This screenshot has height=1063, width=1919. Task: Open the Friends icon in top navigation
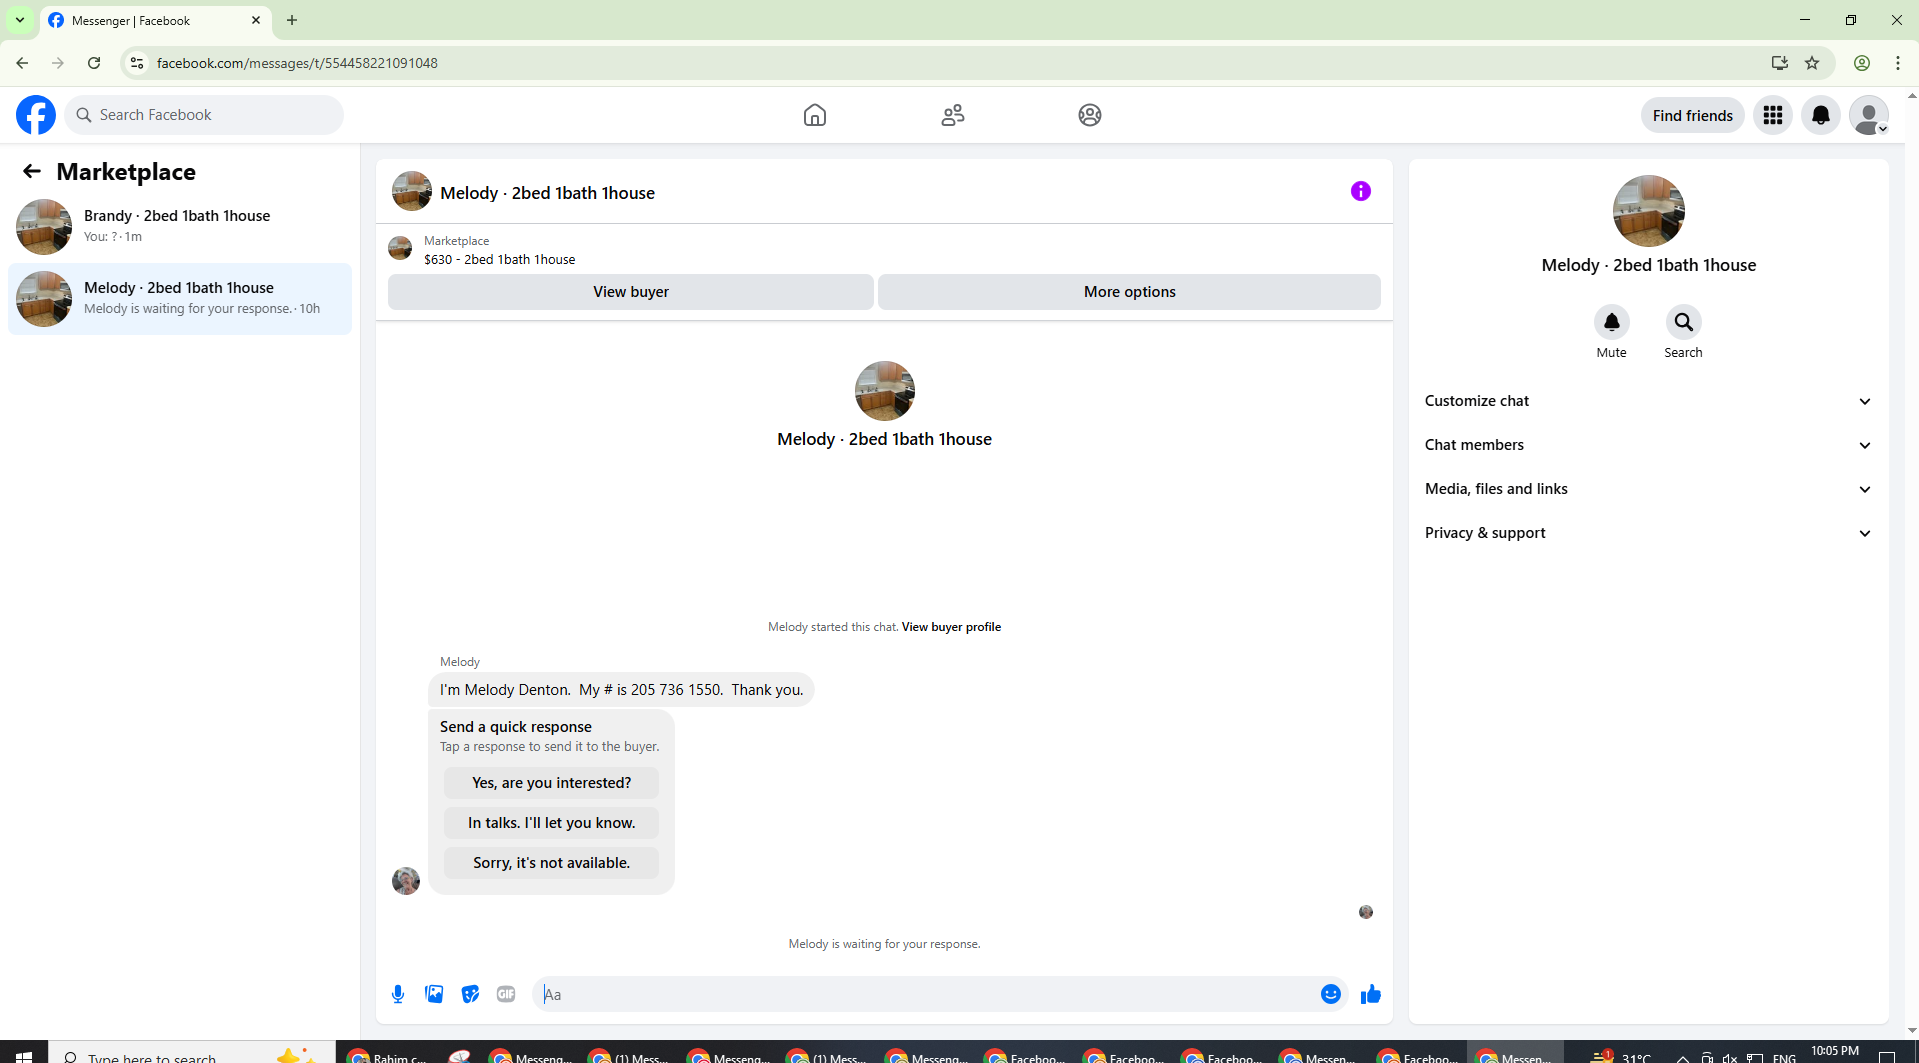[953, 115]
